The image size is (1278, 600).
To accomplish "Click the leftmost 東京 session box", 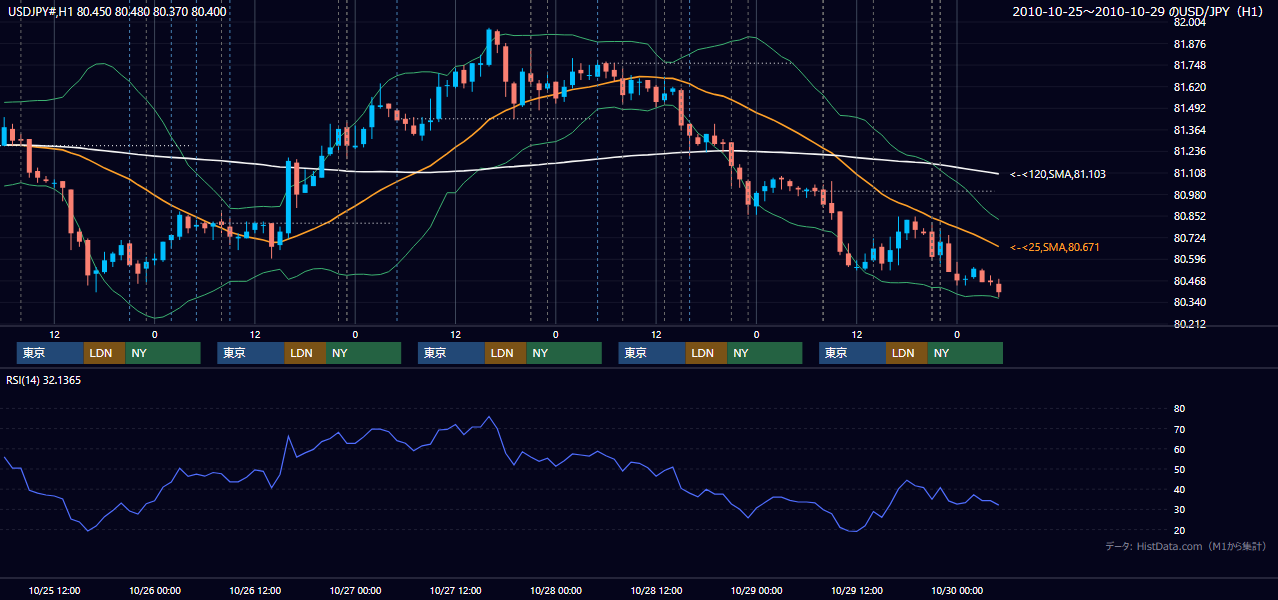I will point(50,353).
